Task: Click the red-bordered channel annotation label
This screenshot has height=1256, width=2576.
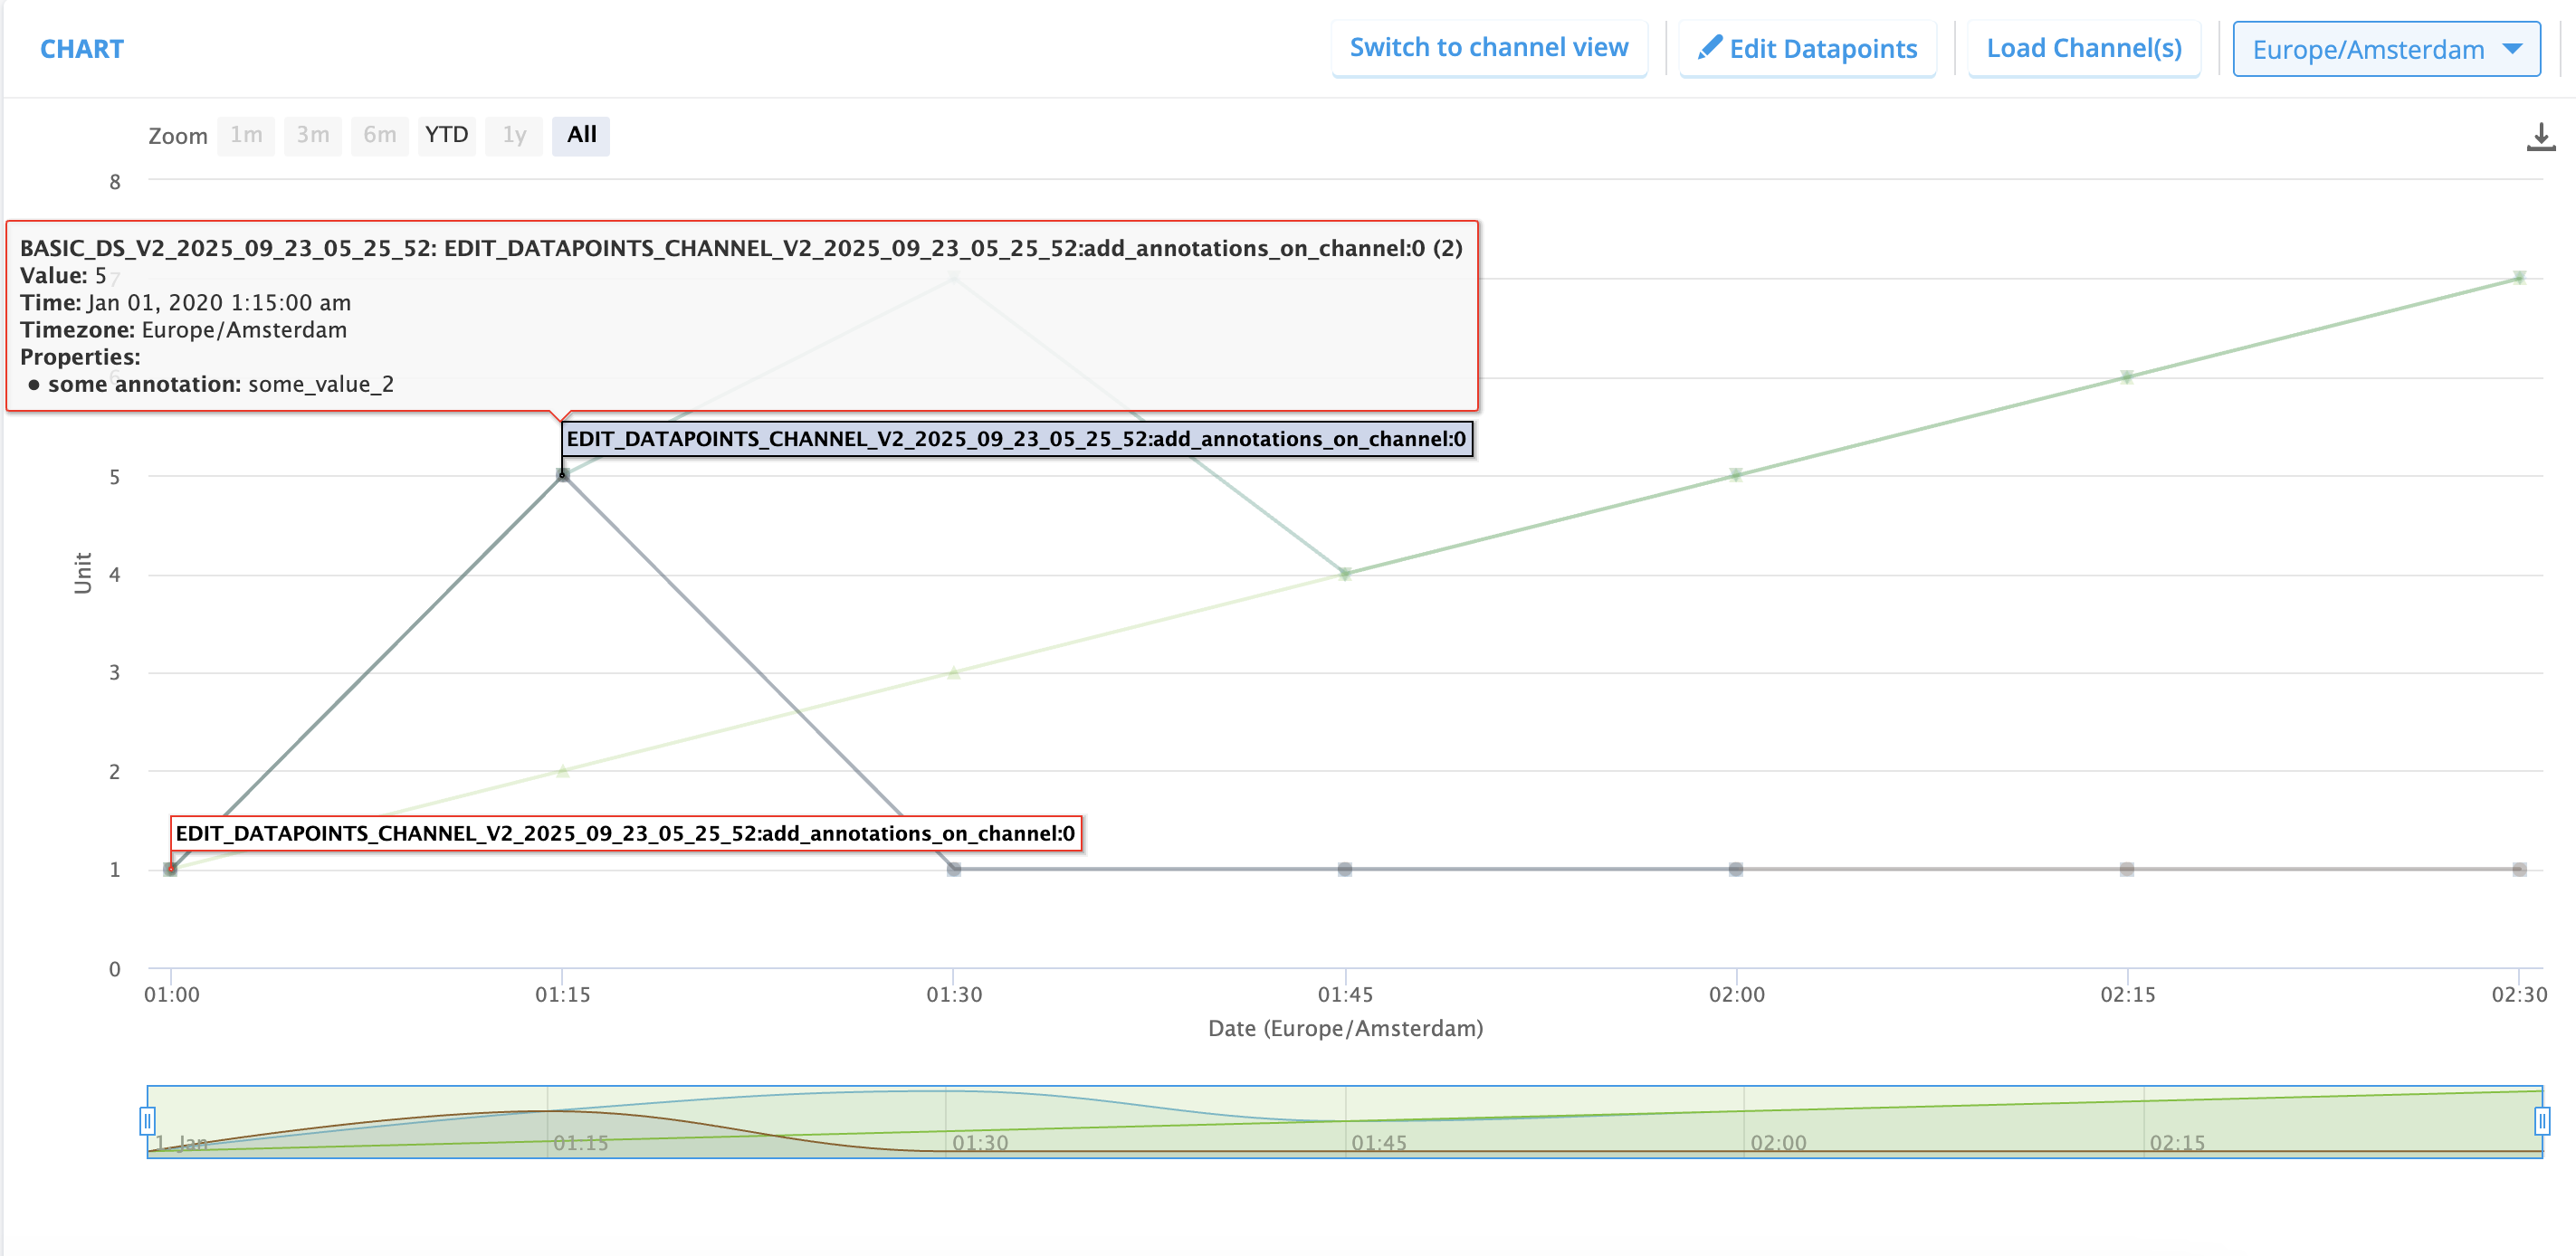Action: coord(625,833)
